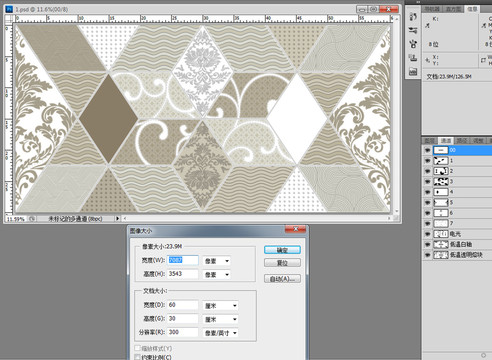
Task: Open the Clone Source stamp panel icon
Action: coord(413,58)
